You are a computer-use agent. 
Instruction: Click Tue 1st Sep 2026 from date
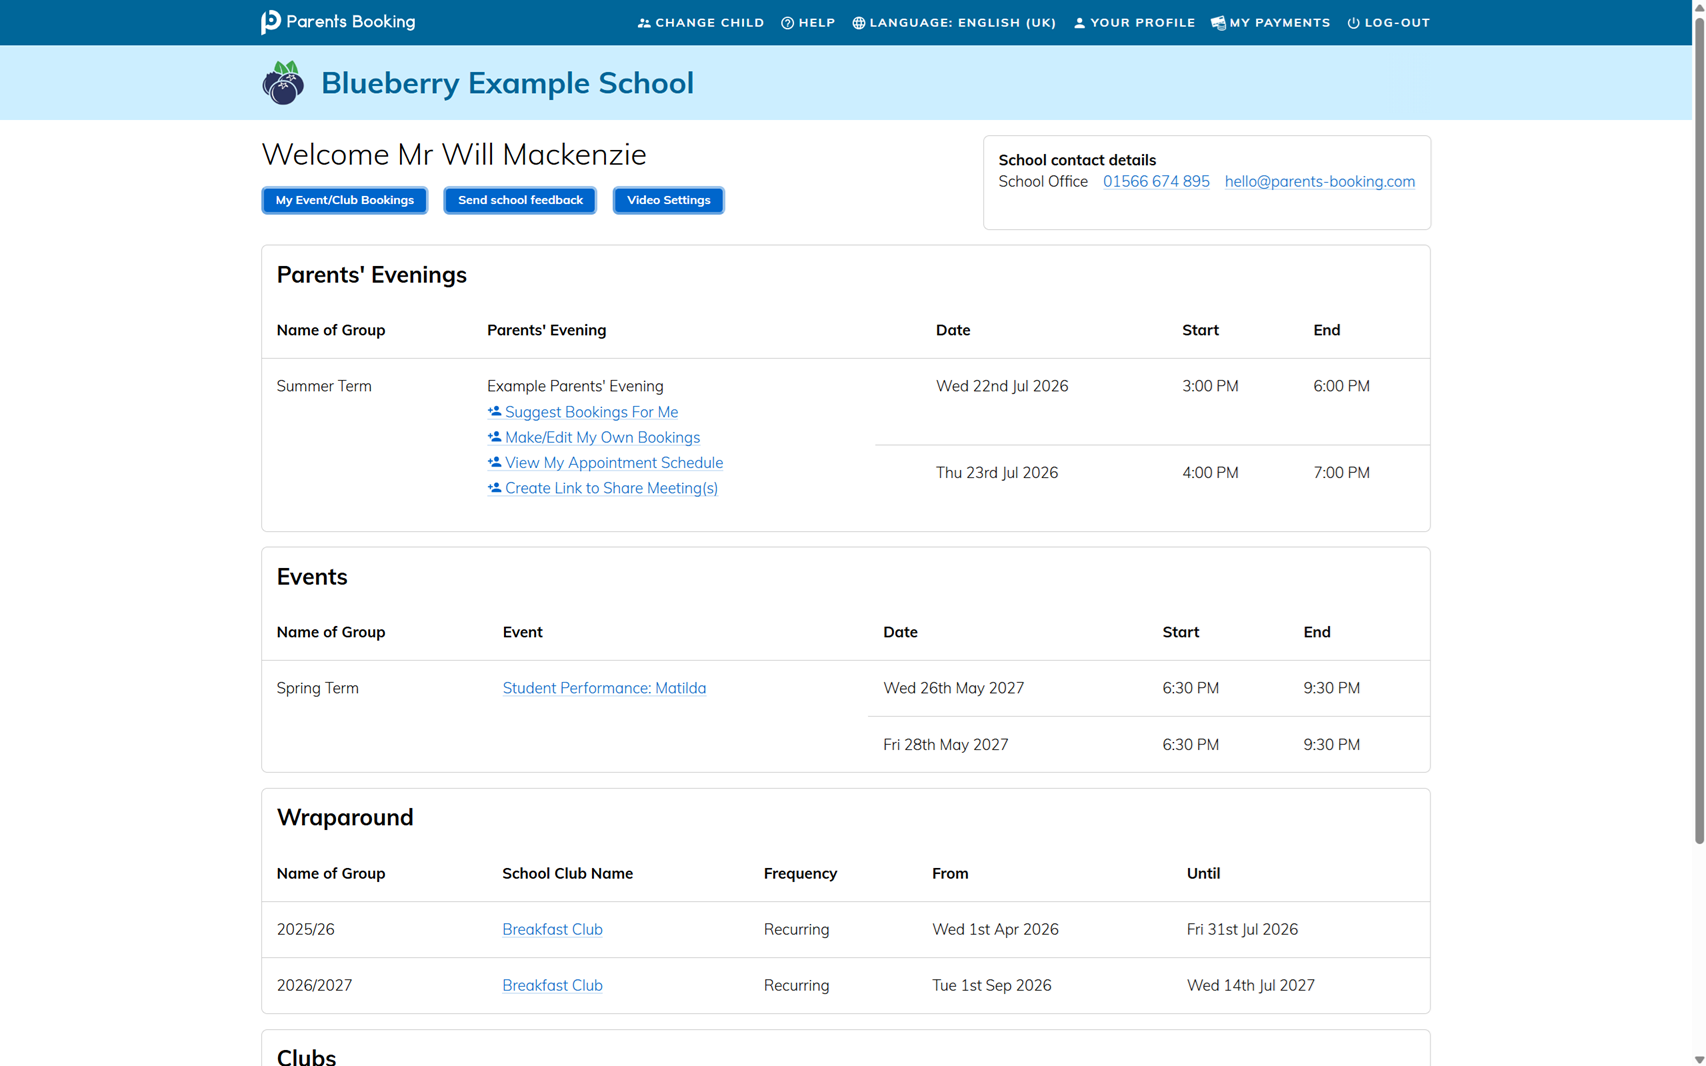pyautogui.click(x=991, y=985)
